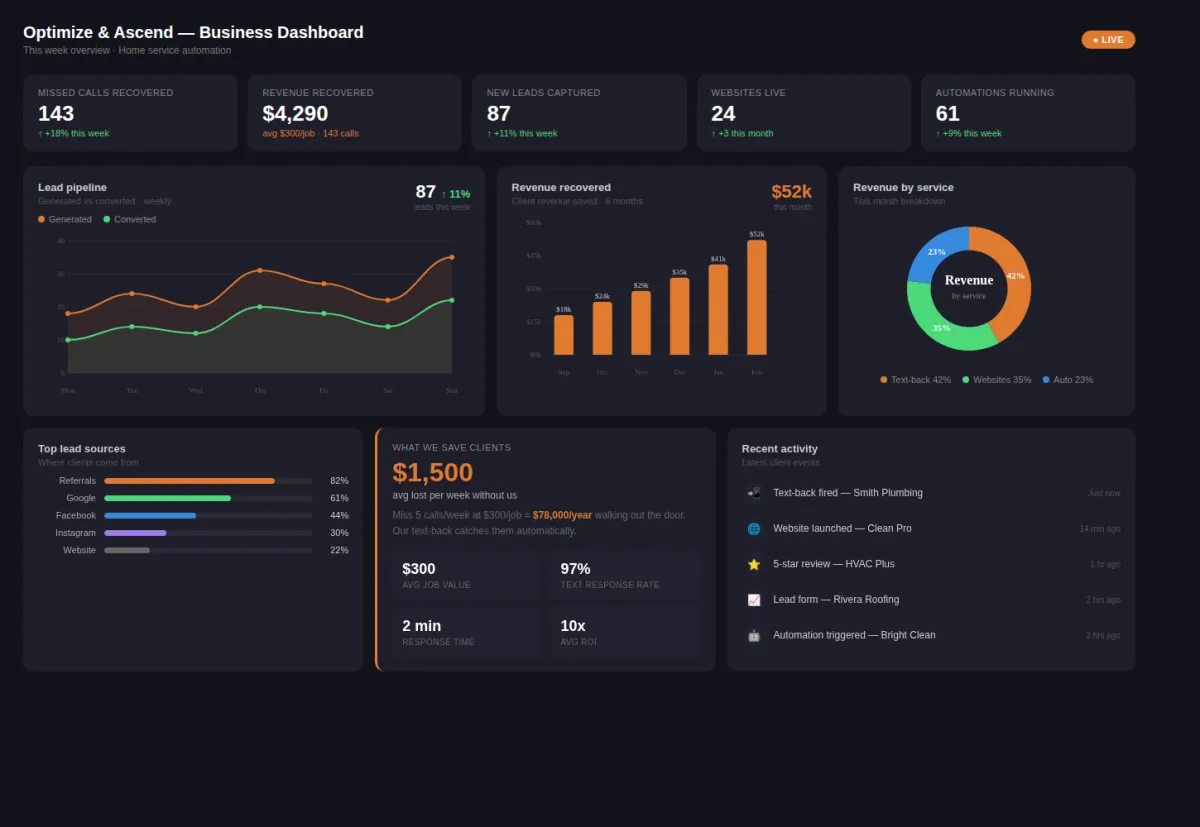
Task: Click the Feb $52k revenue bar
Action: [x=757, y=298]
